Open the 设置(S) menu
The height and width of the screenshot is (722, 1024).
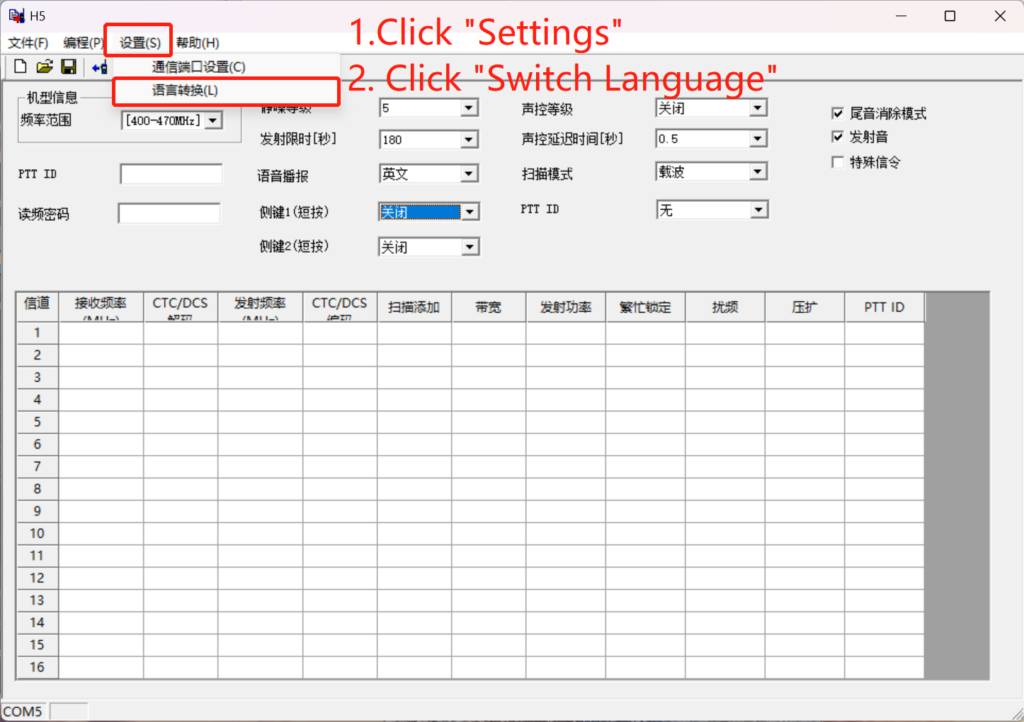point(140,43)
